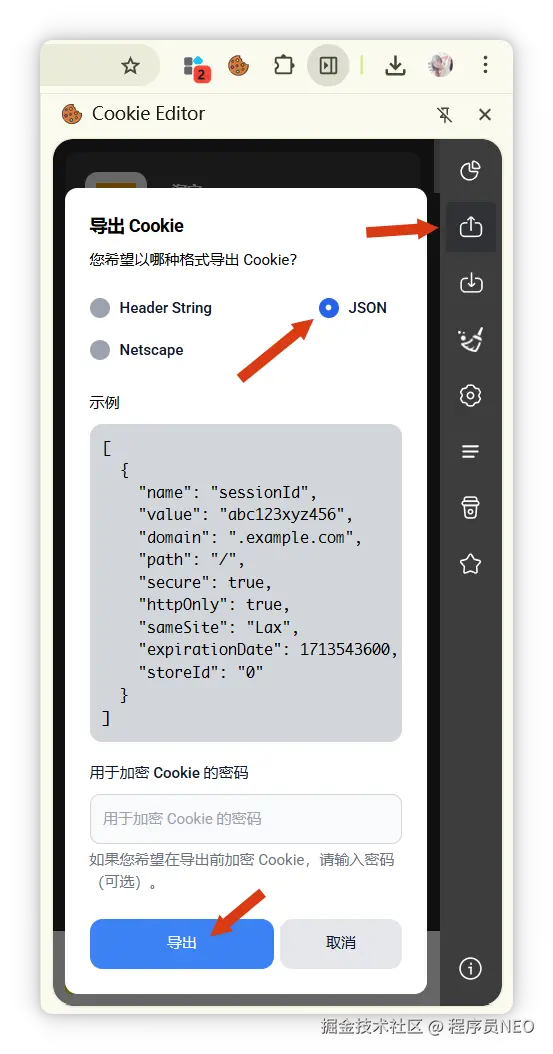The image size is (553, 1054).
Task: Unpin the Cookie Editor side panel
Action: pyautogui.click(x=445, y=115)
